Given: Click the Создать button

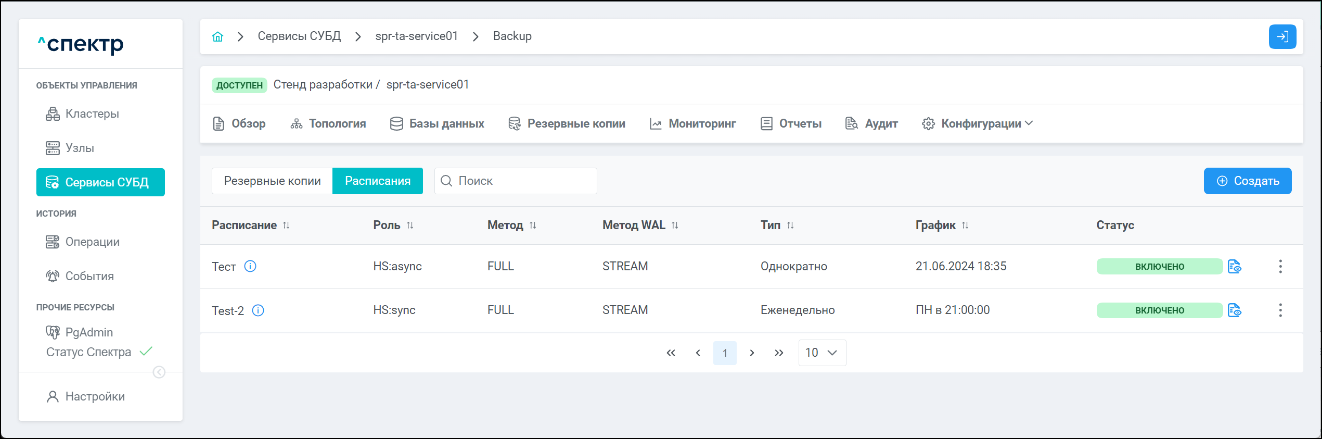Looking at the screenshot, I should pos(1247,181).
